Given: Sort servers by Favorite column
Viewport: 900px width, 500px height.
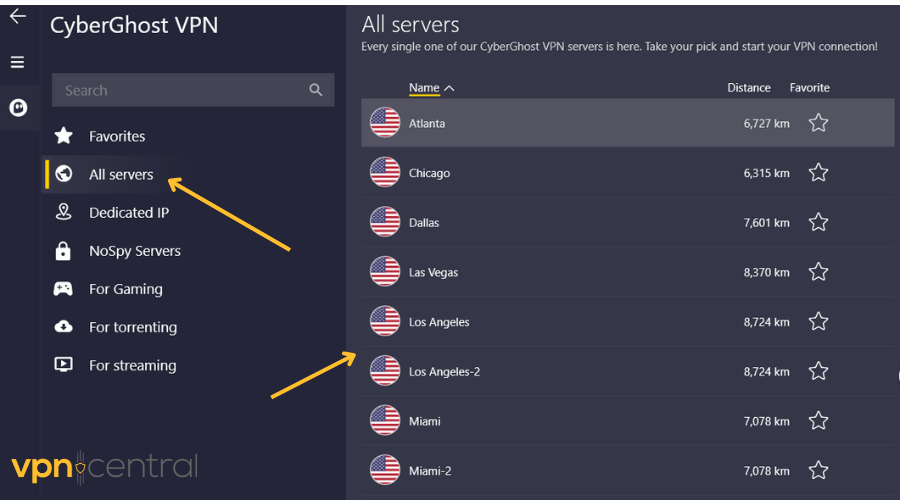Looking at the screenshot, I should (809, 88).
